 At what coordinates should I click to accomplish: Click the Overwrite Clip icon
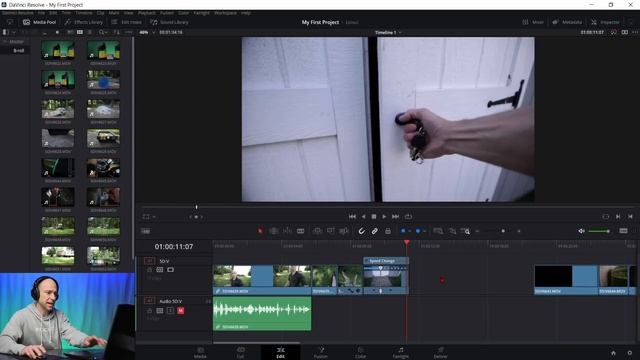pyautogui.click(x=331, y=231)
